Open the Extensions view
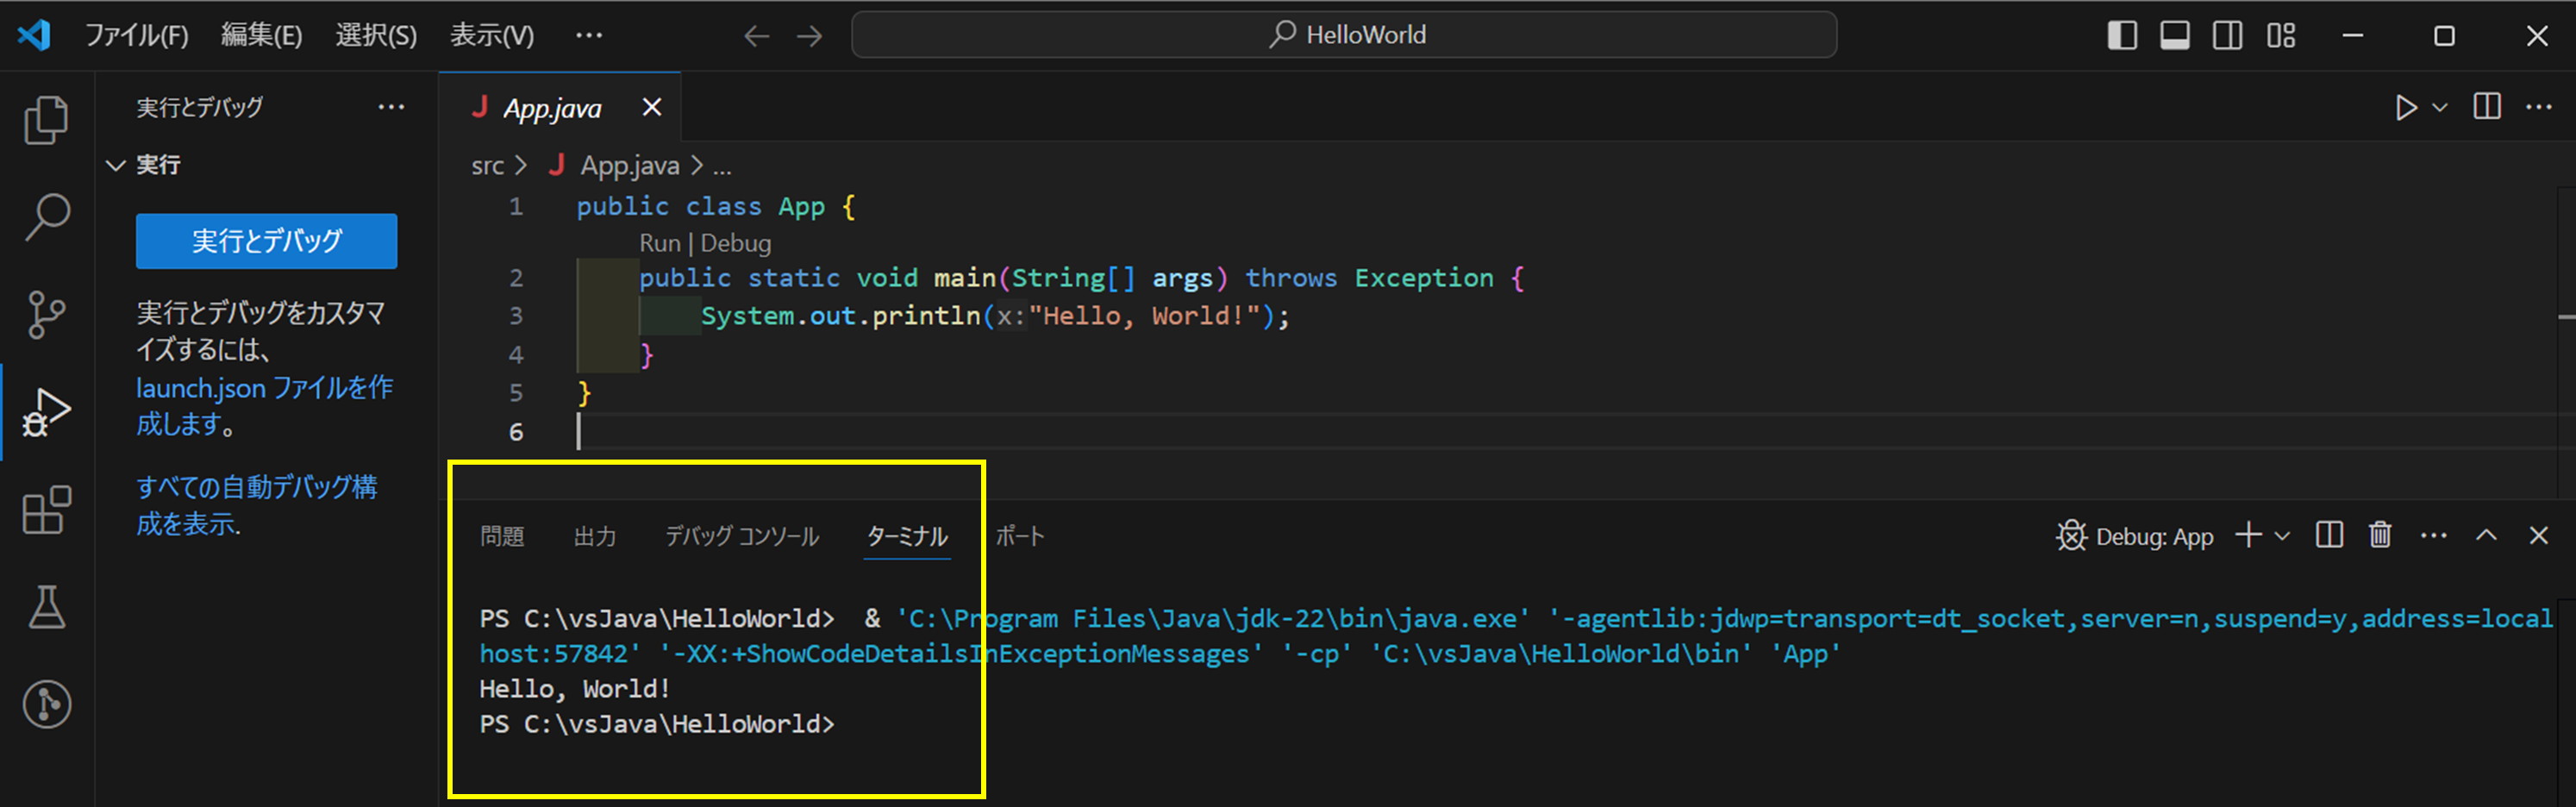The image size is (2576, 807). click(46, 510)
